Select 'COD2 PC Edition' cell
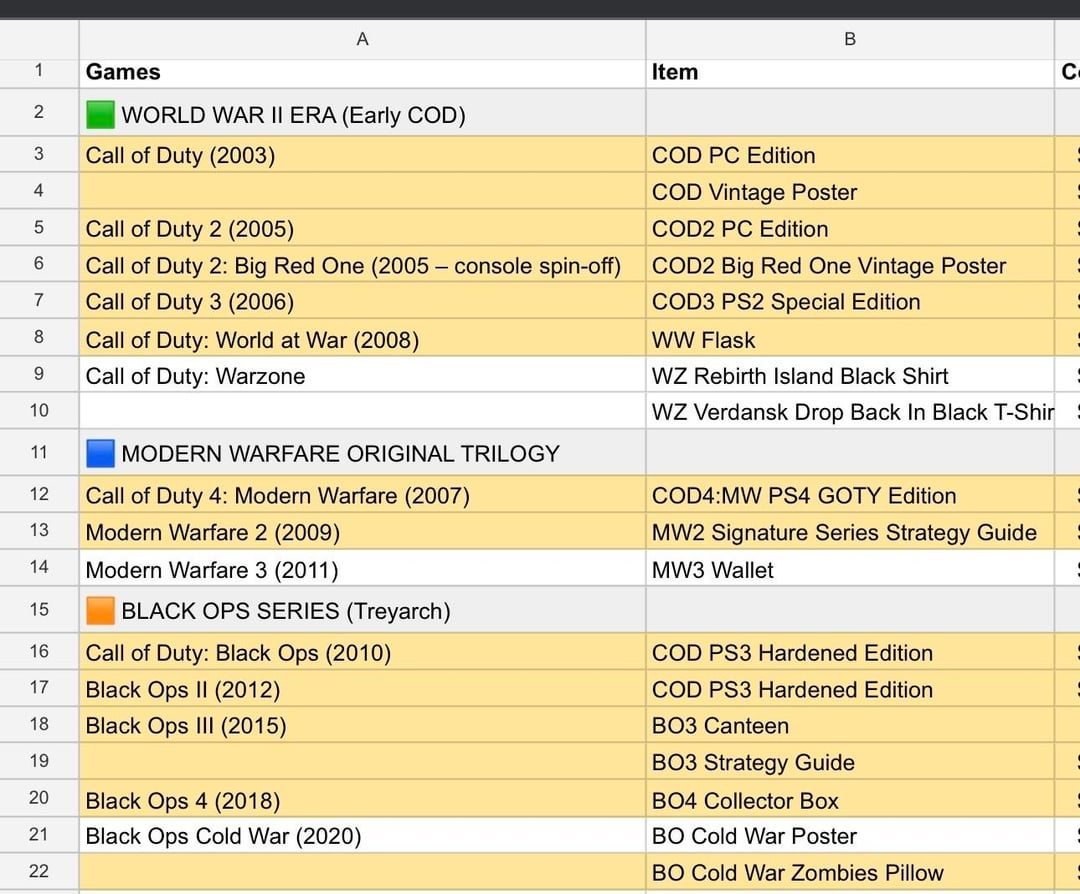This screenshot has height=894, width=1080. [850, 229]
